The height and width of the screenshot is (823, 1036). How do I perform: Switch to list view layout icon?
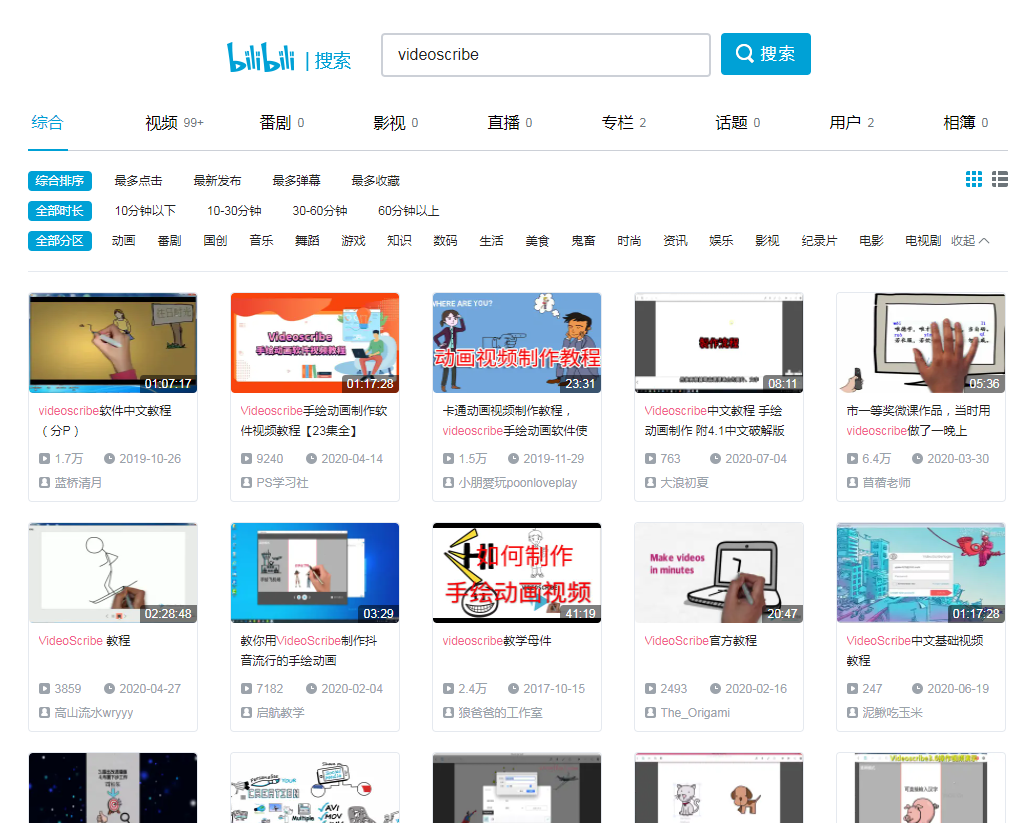(x=1000, y=179)
